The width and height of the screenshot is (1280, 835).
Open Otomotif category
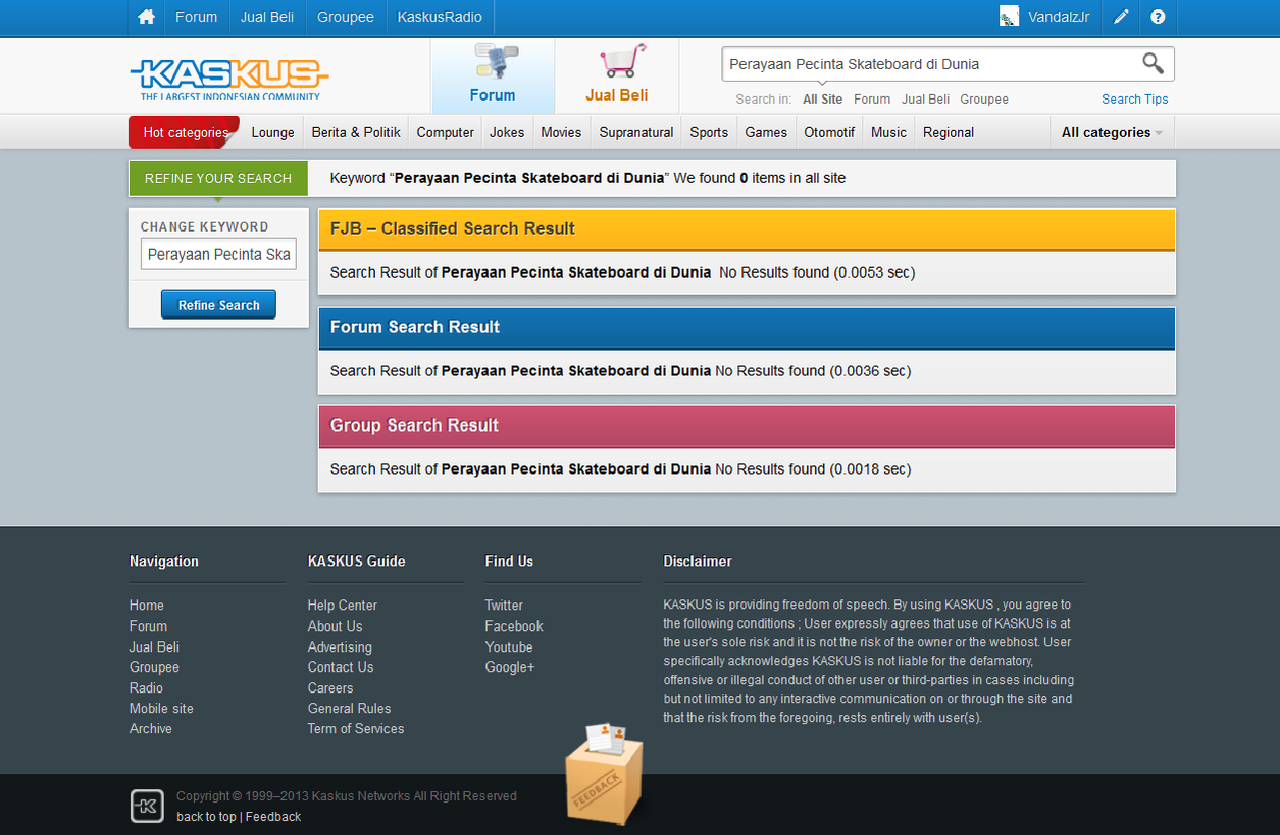click(x=830, y=132)
